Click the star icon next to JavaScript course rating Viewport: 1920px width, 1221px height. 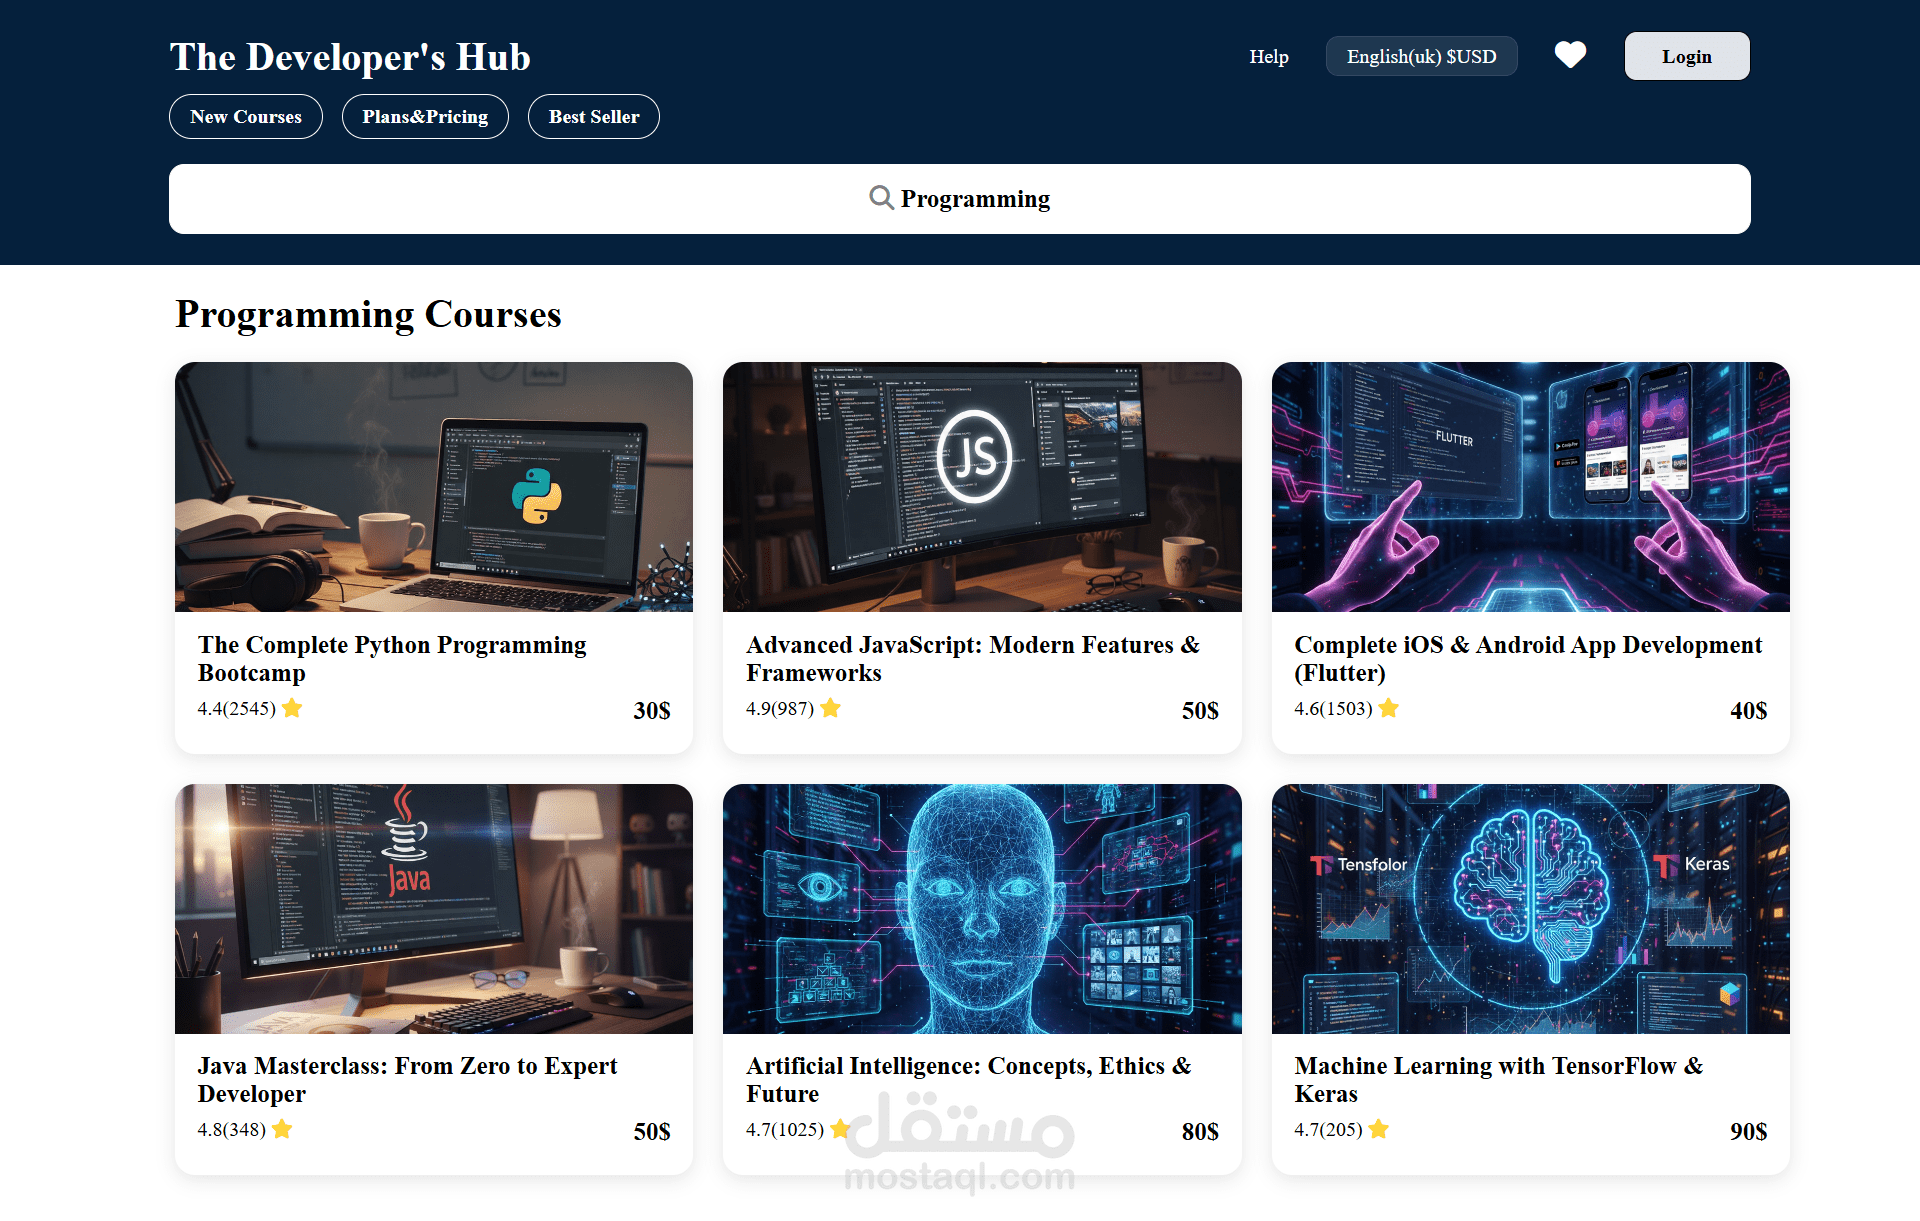click(x=830, y=708)
